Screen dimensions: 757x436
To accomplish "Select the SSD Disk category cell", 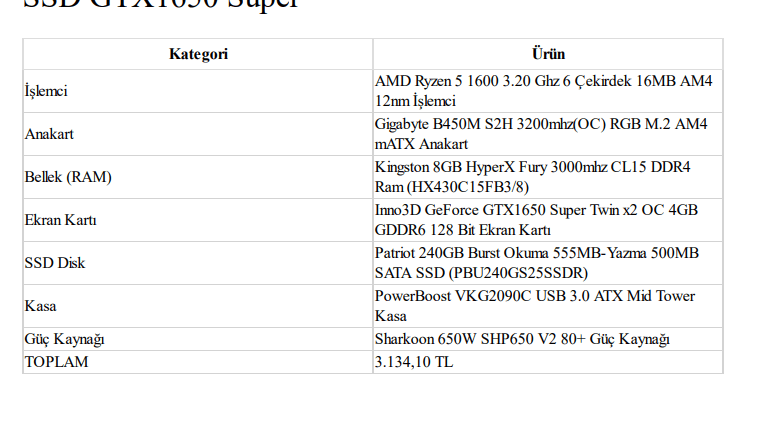I will tap(54, 263).
